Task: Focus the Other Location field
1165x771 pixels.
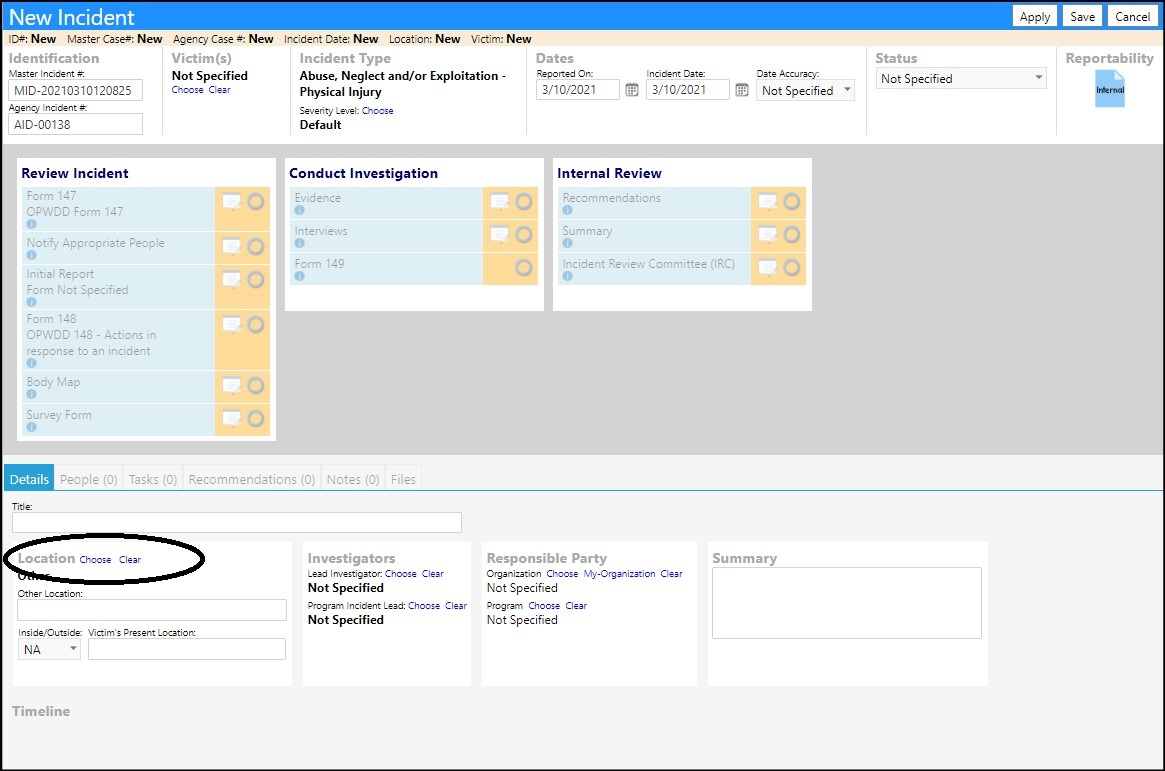Action: click(152, 610)
